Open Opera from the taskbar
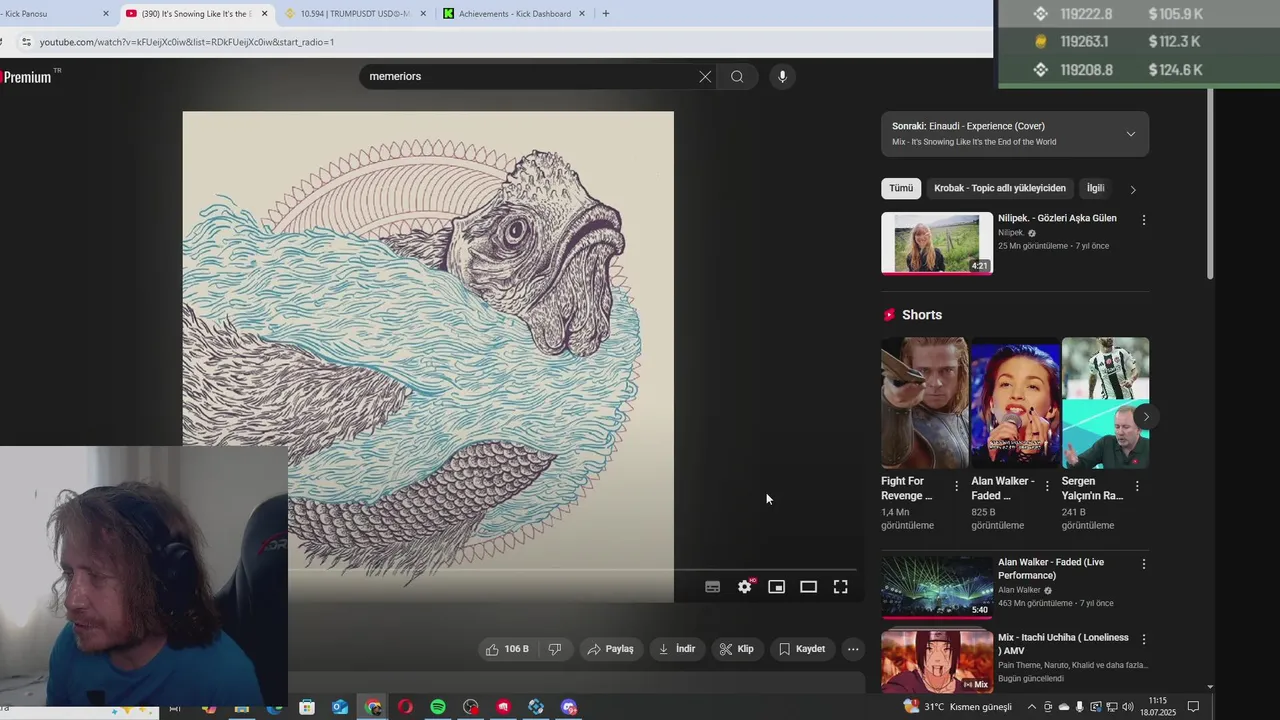 [405, 707]
